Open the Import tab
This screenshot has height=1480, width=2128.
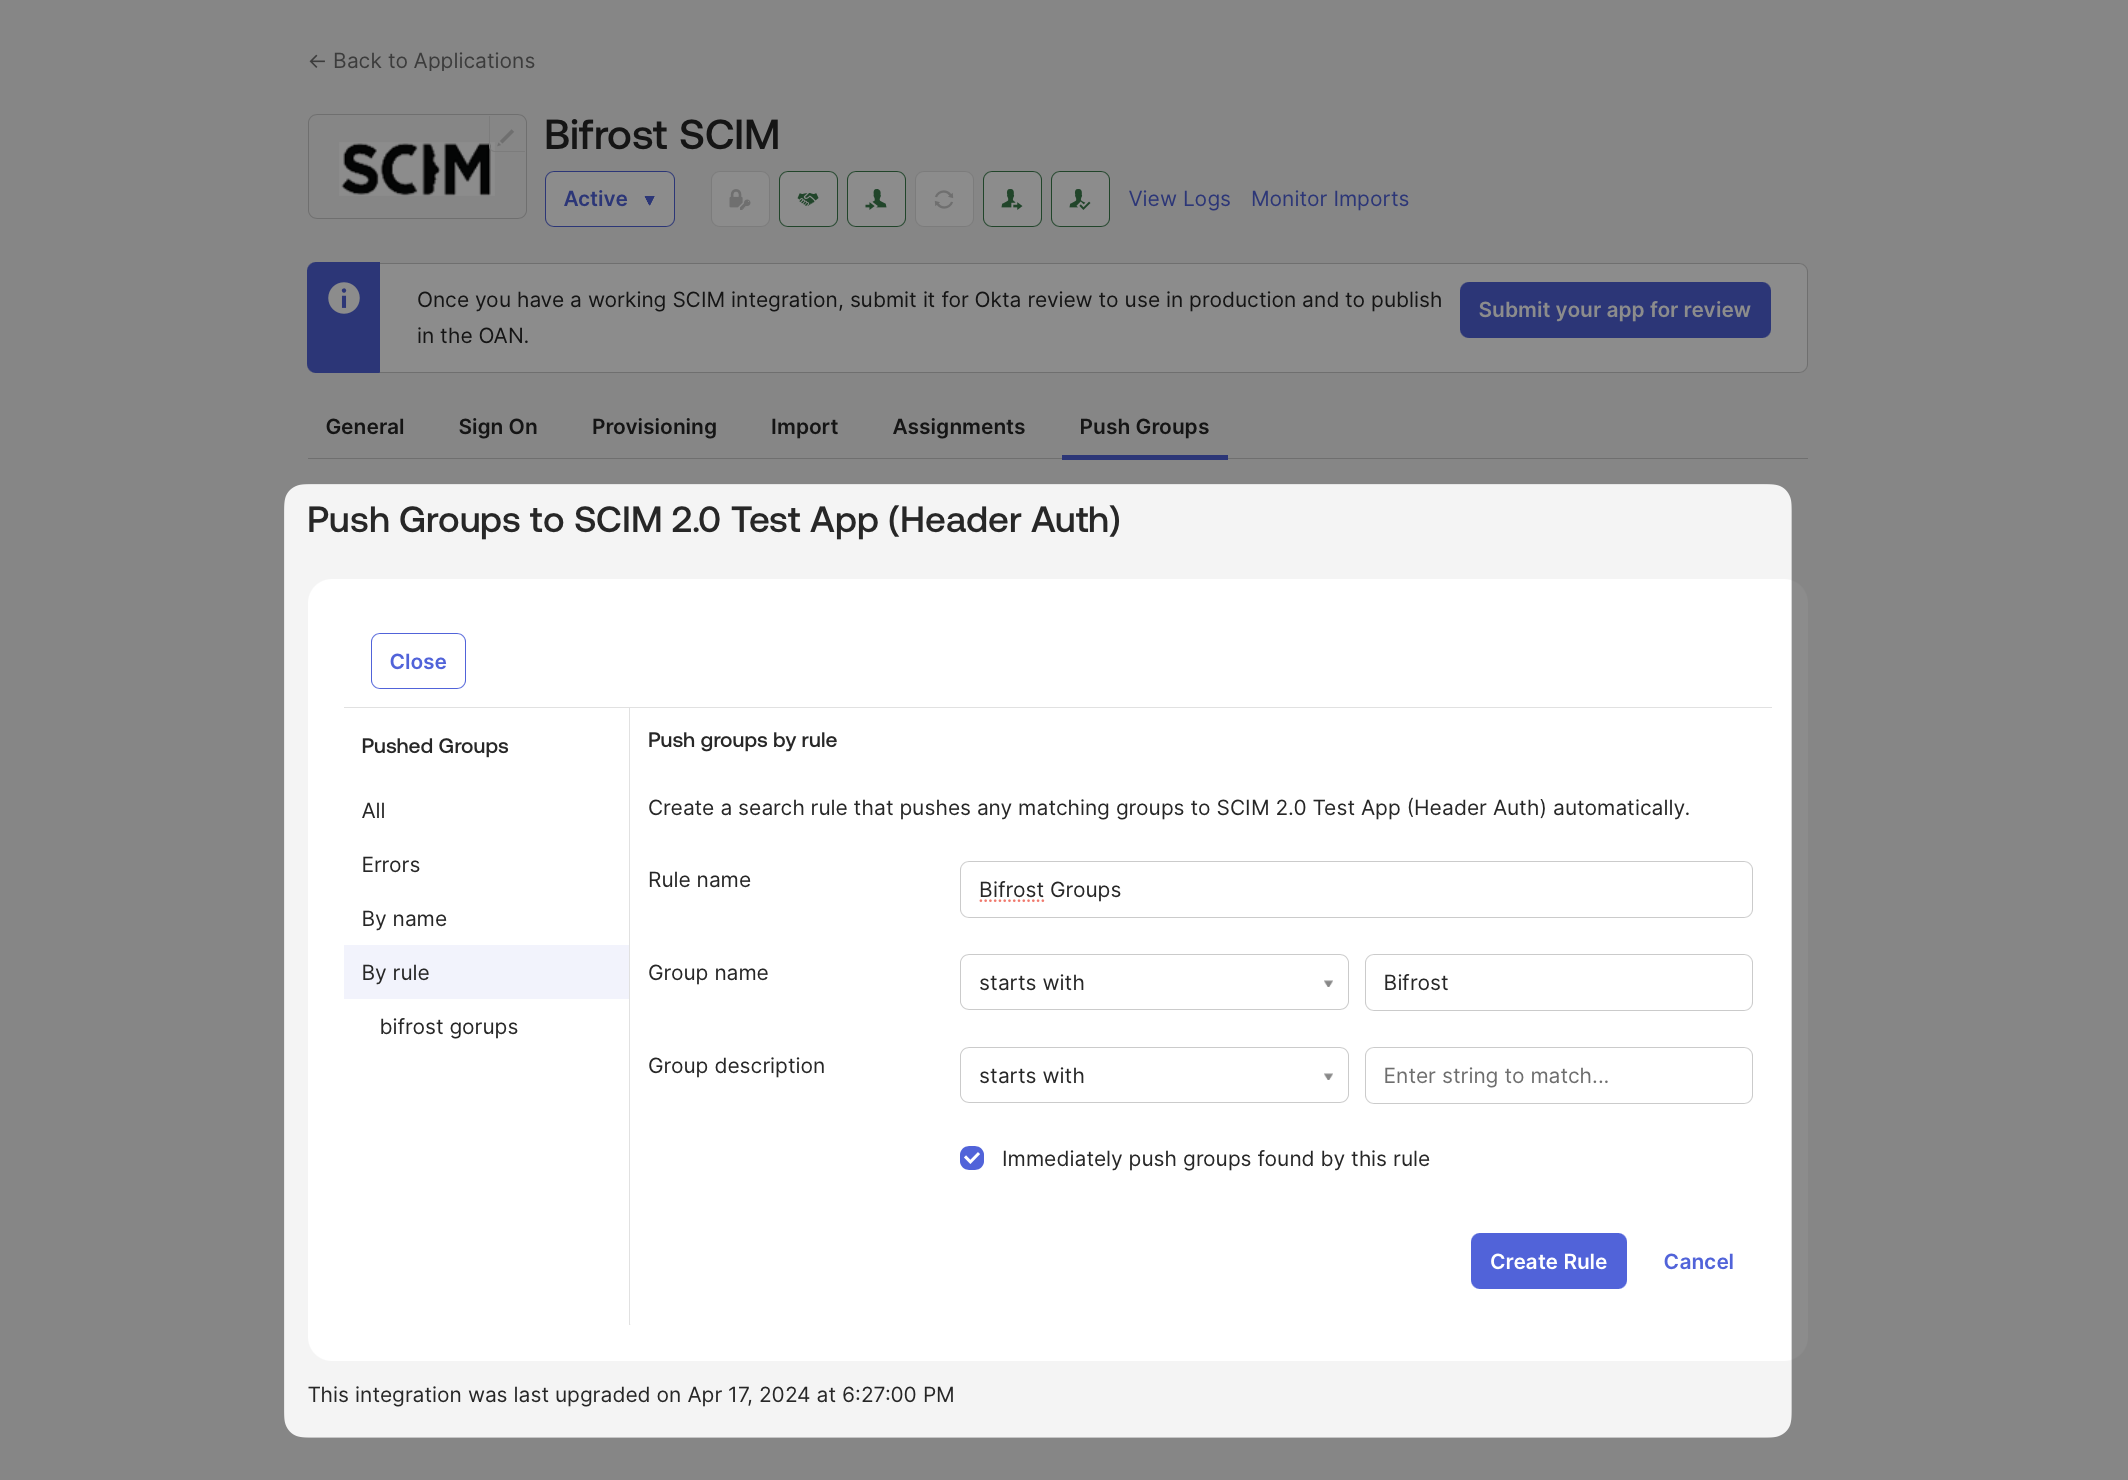click(x=804, y=427)
